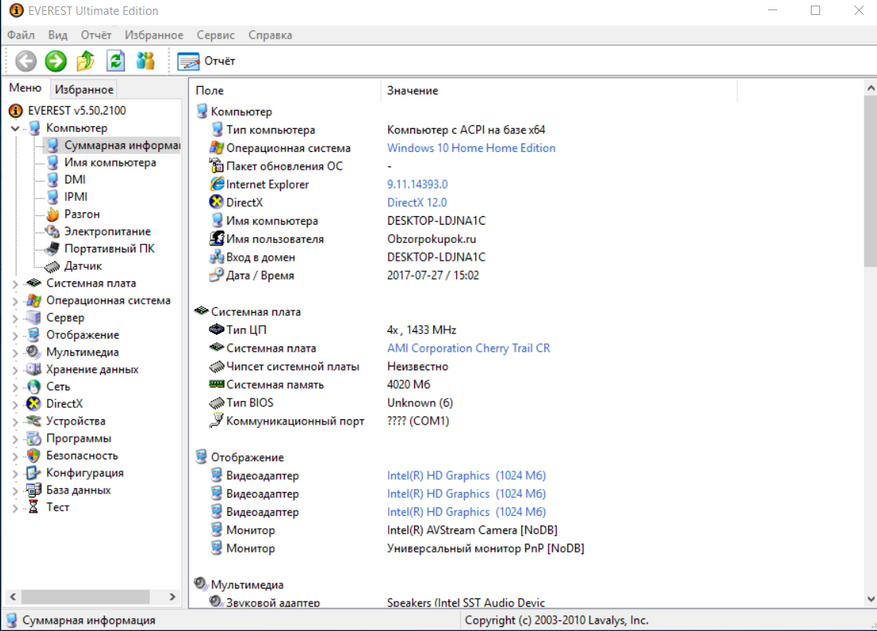This screenshot has width=877, height=631.
Task: Click the tree panel horizontal scrollbar right arrow
Action: [x=172, y=597]
